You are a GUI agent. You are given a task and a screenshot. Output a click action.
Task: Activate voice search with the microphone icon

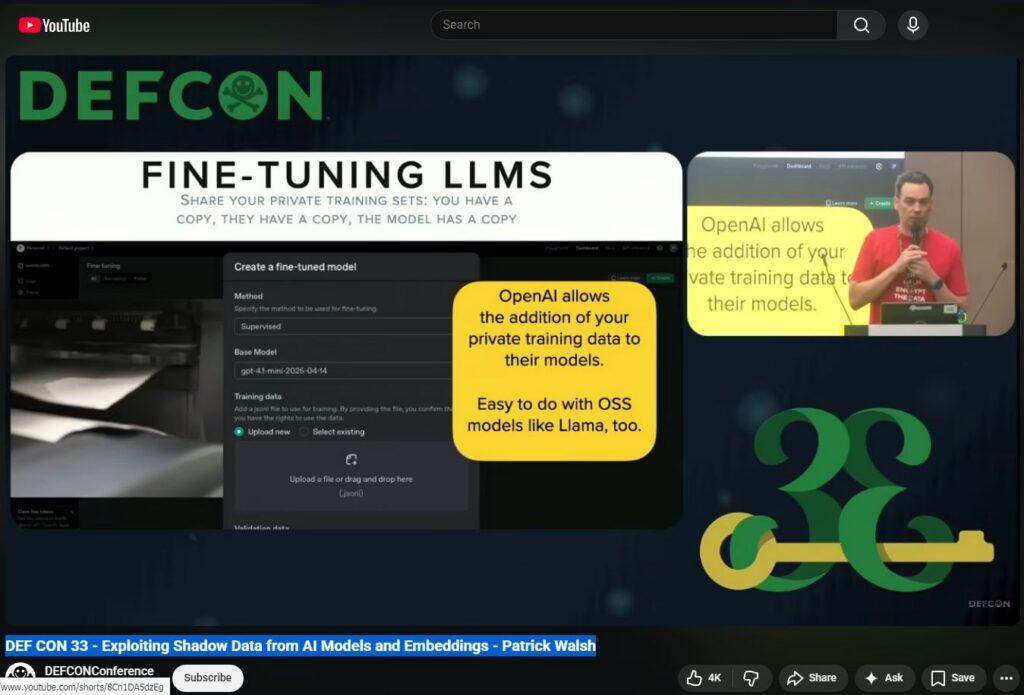911,25
